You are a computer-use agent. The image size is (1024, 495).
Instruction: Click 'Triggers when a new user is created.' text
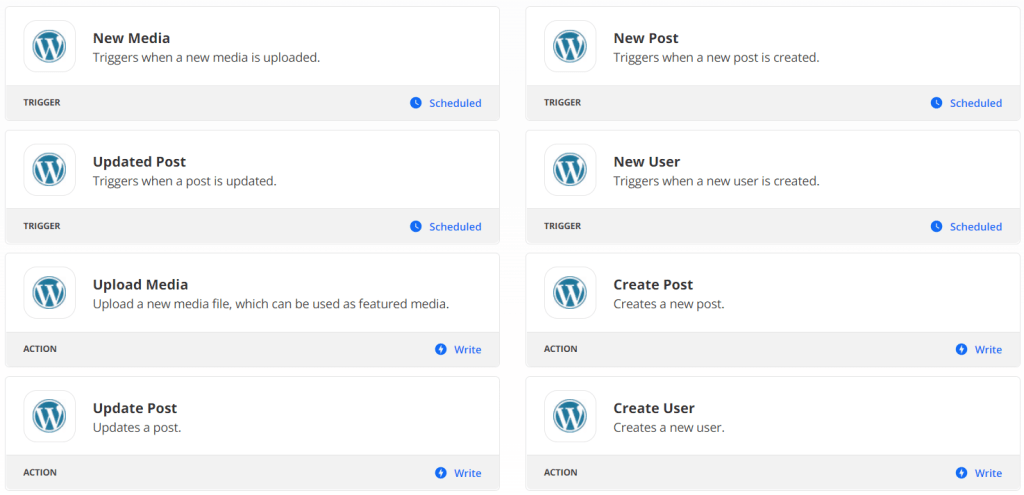[x=716, y=181]
